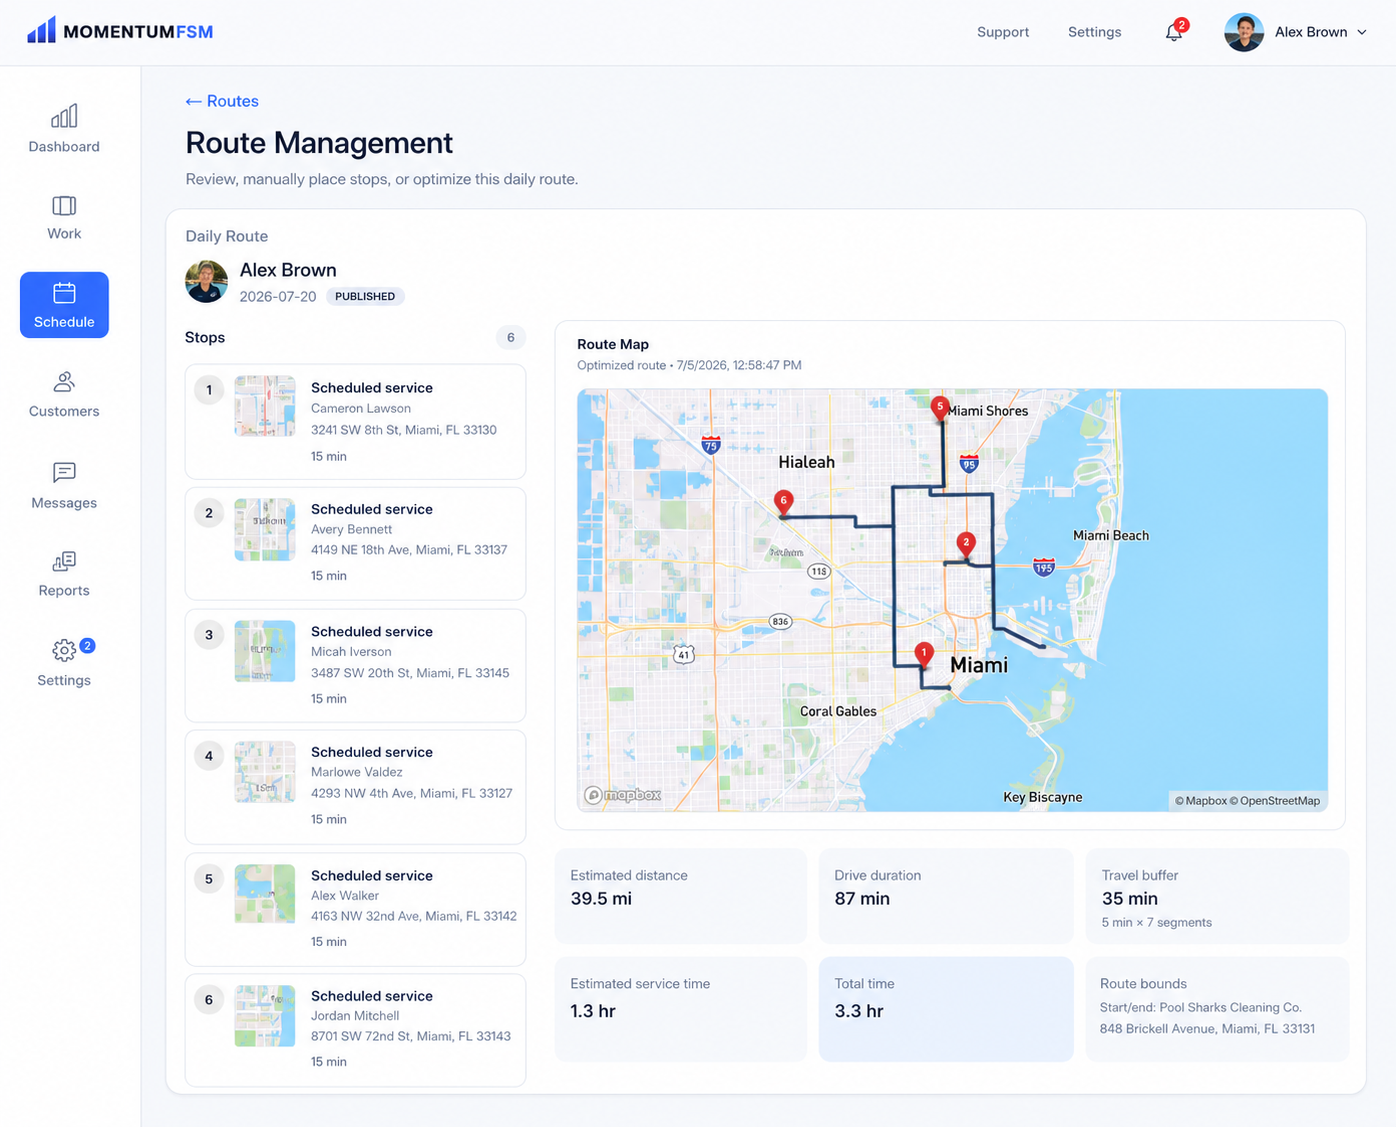The width and height of the screenshot is (1396, 1127).
Task: Click the MomentumFSM logo
Action: click(x=120, y=31)
